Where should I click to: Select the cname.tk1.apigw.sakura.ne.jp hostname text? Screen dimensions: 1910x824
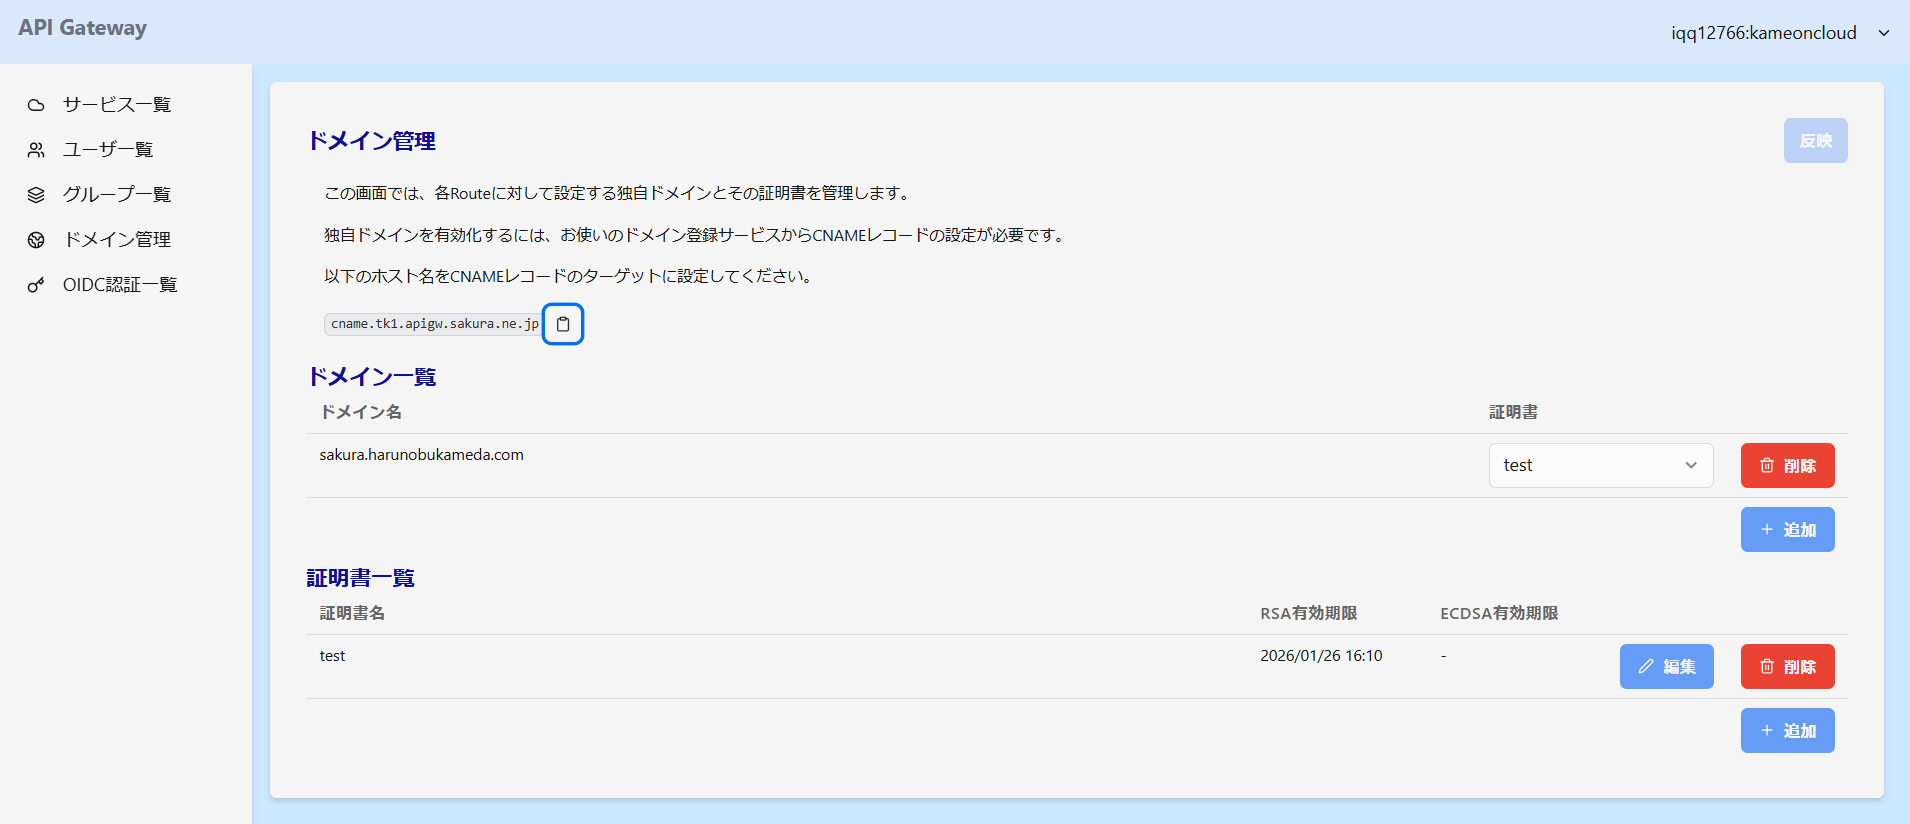(434, 324)
